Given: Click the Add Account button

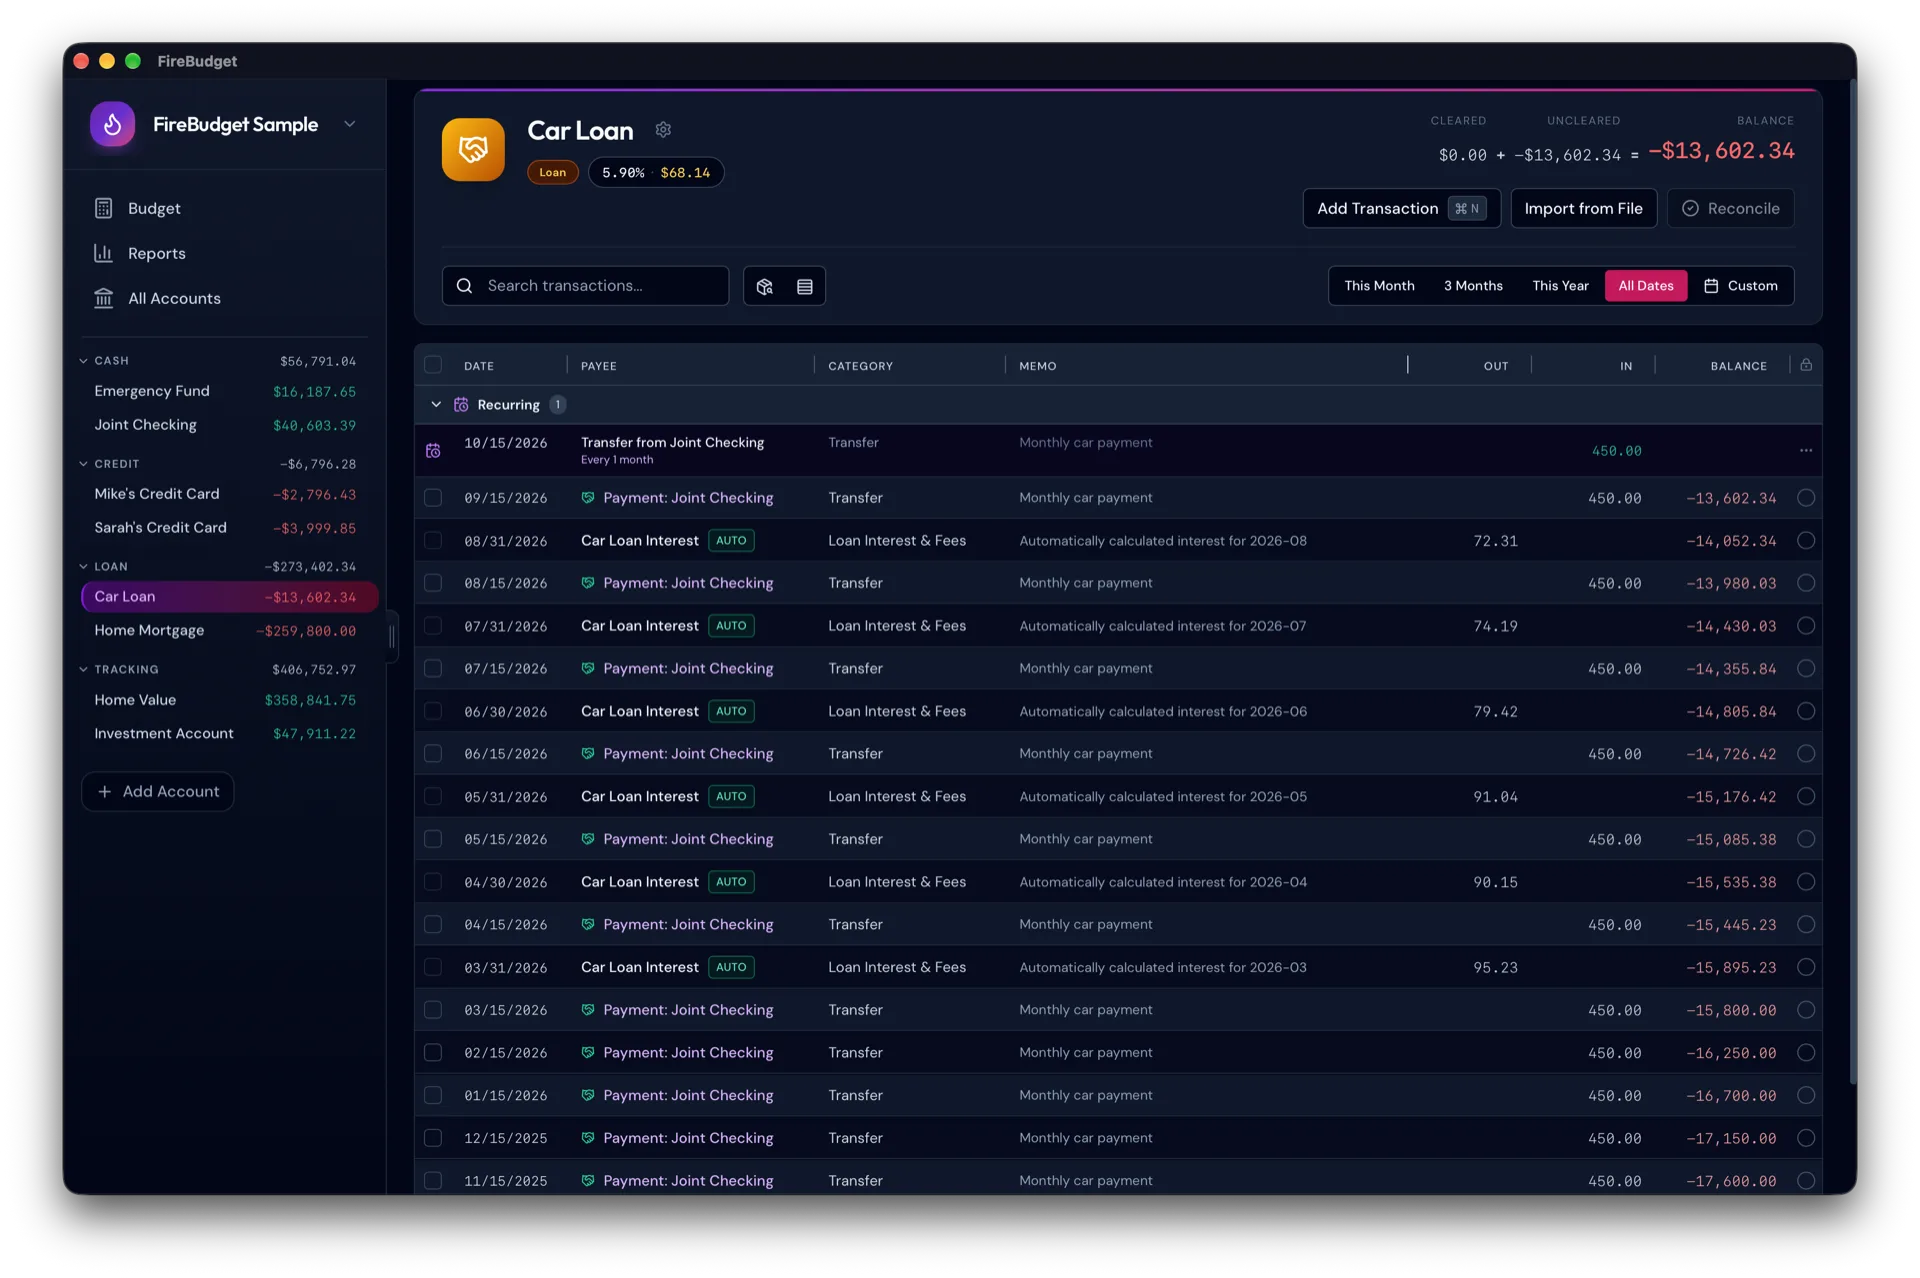Looking at the screenshot, I should pyautogui.click(x=158, y=791).
